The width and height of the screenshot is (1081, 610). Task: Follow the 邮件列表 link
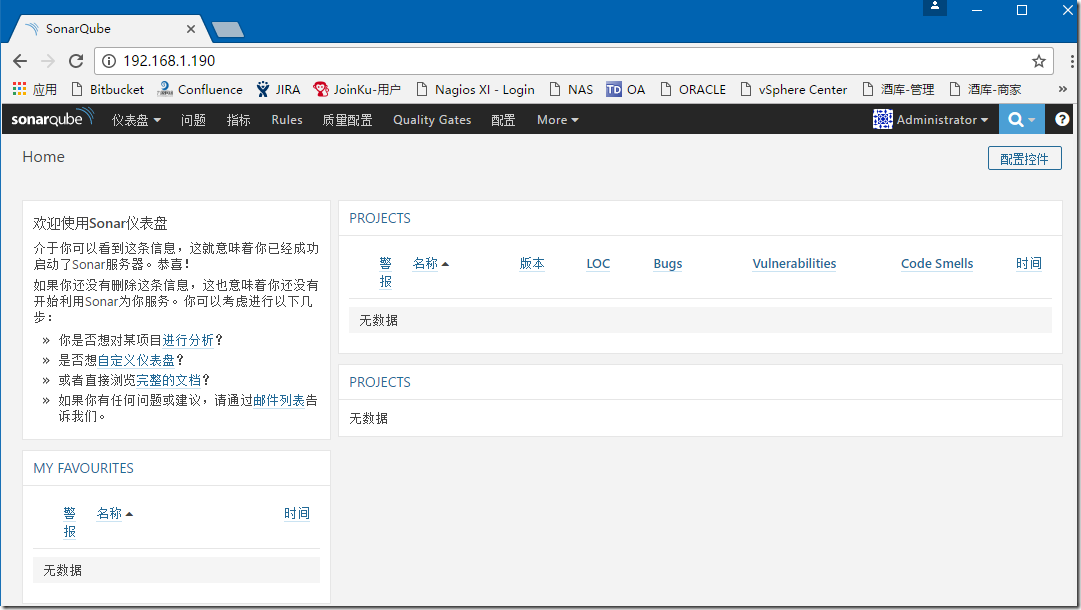279,400
